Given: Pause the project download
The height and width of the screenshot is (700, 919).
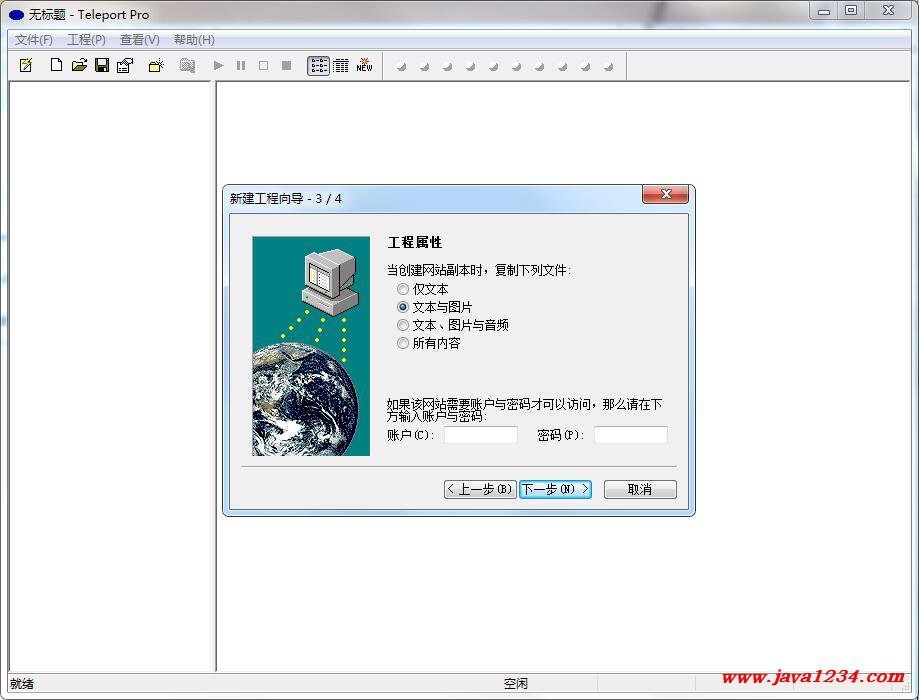Looking at the screenshot, I should (x=241, y=65).
